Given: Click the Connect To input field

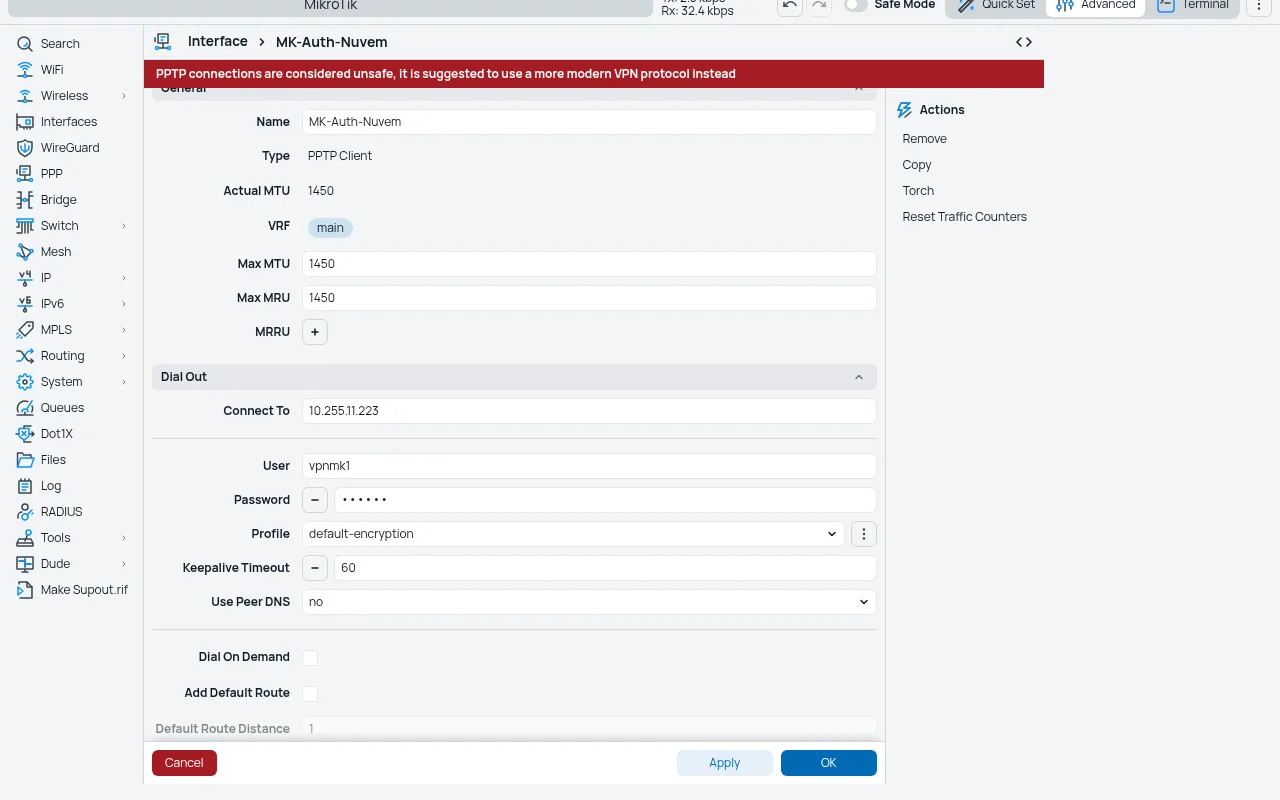Looking at the screenshot, I should 589,411.
